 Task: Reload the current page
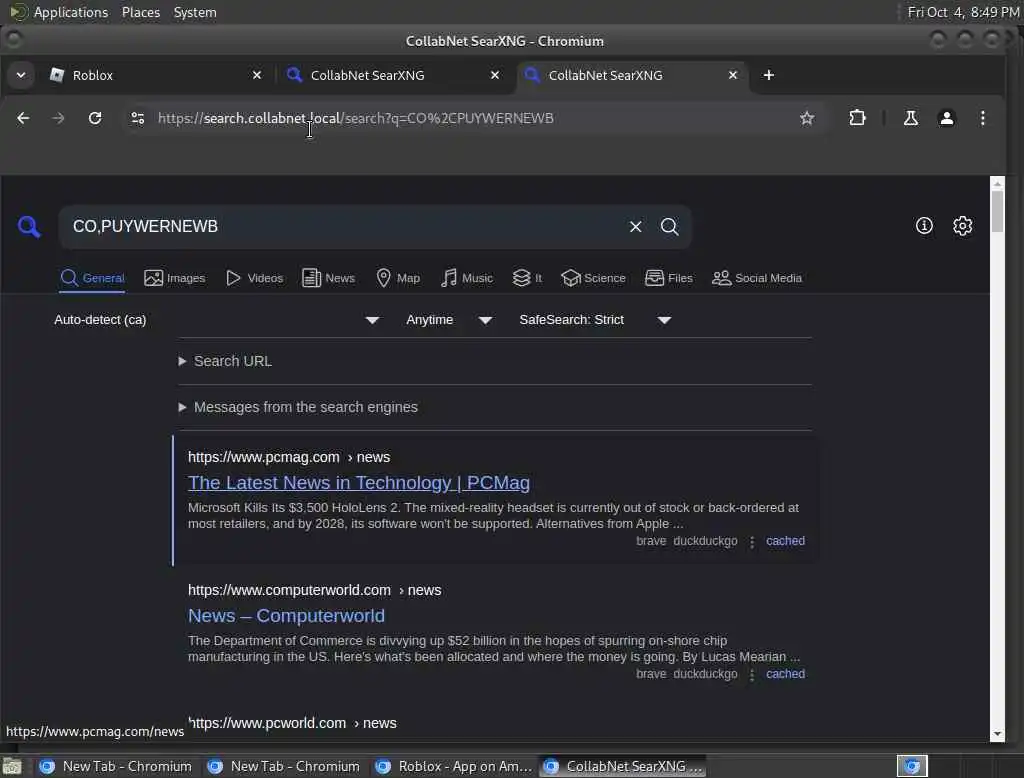[x=95, y=118]
